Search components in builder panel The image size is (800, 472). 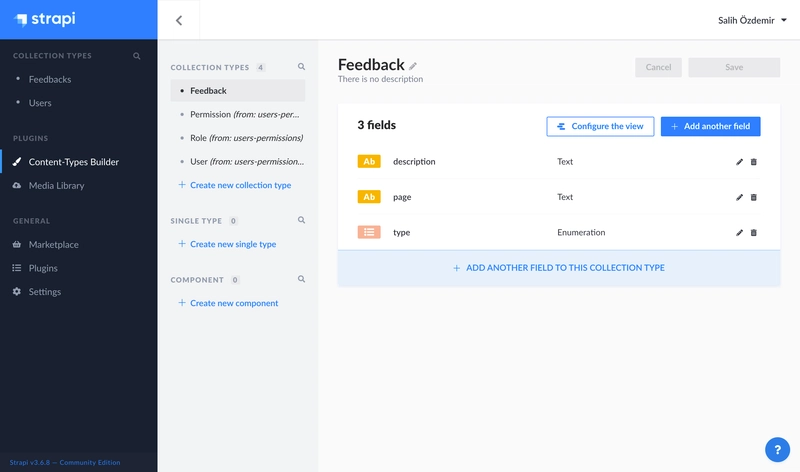tap(302, 279)
